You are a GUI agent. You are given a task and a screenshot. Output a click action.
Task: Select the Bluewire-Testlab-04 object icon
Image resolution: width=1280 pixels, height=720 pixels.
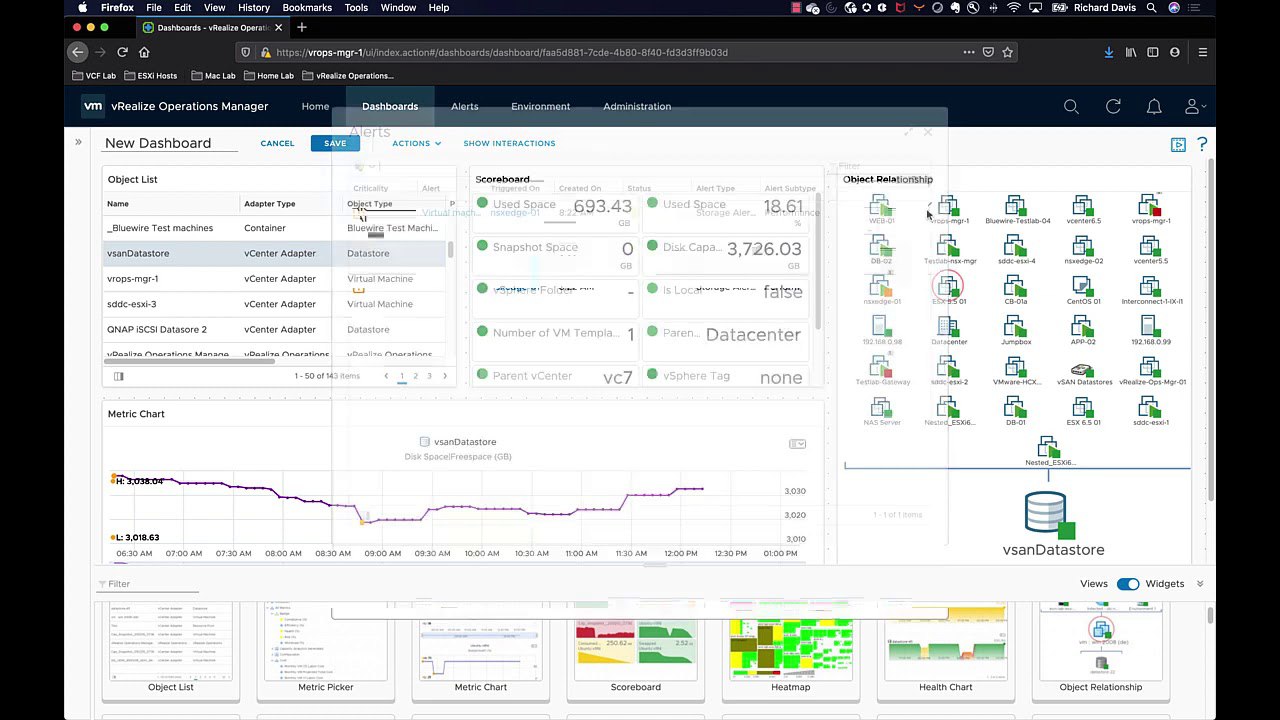pos(1016,206)
